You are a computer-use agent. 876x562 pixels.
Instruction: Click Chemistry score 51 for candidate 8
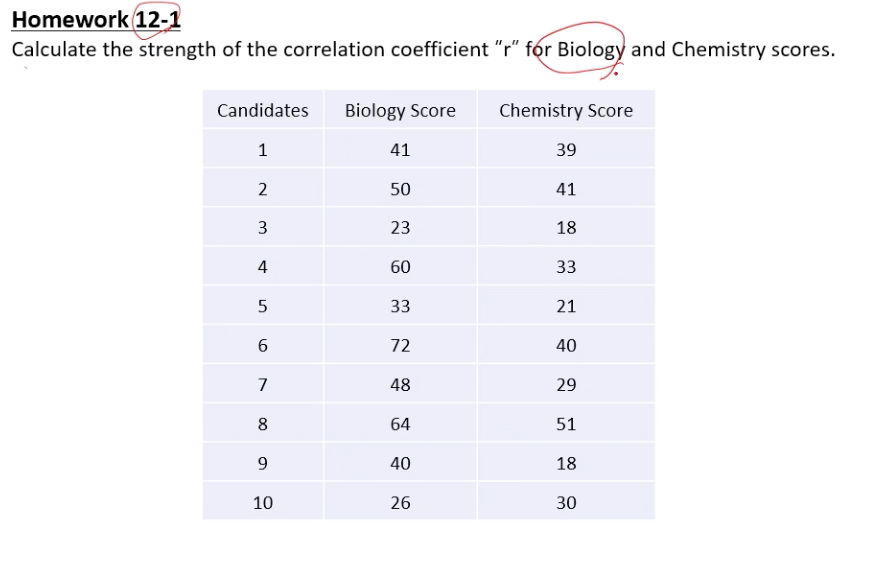pos(566,424)
